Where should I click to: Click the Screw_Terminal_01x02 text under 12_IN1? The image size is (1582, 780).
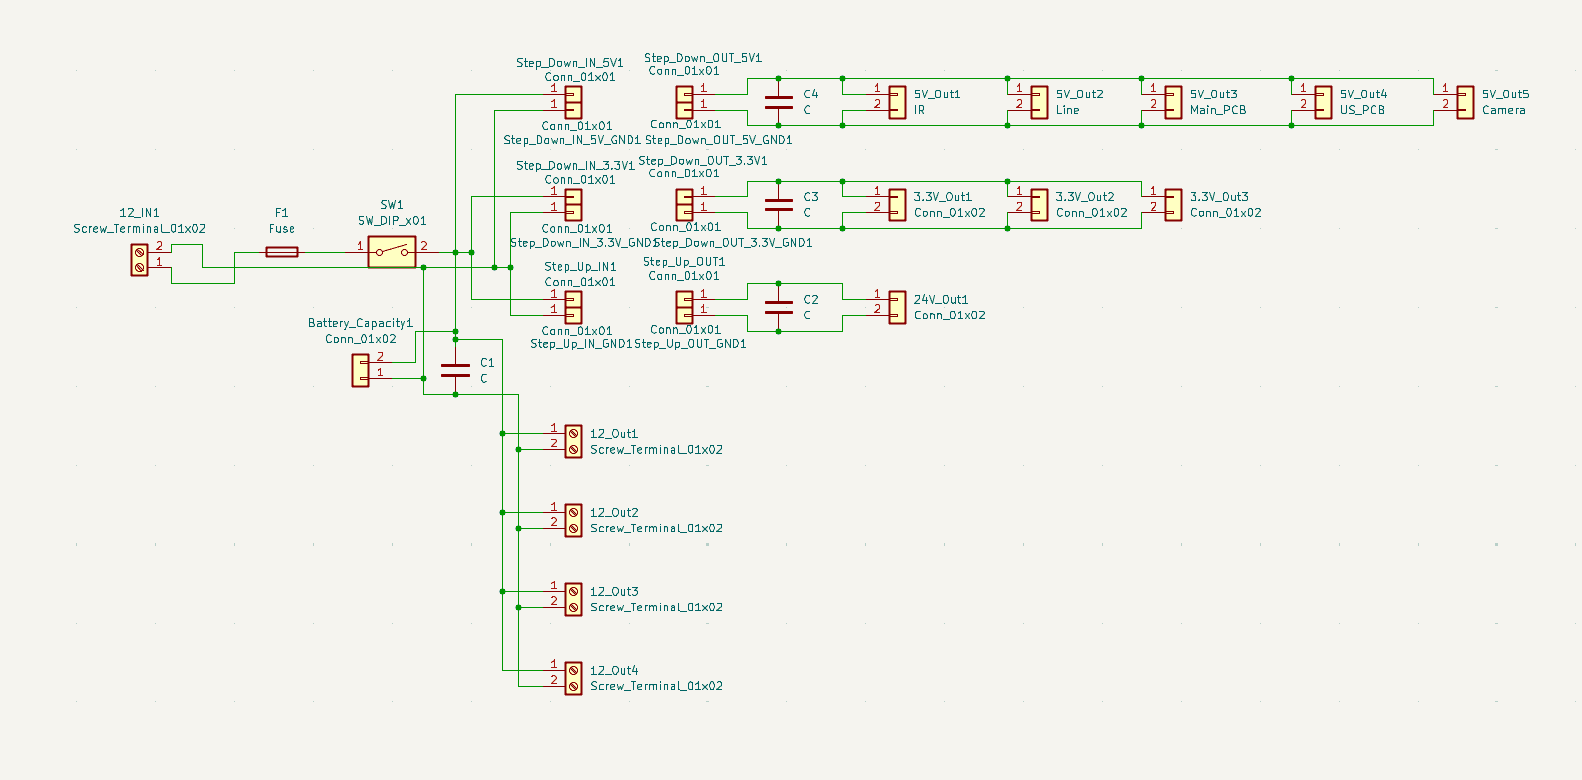(139, 229)
